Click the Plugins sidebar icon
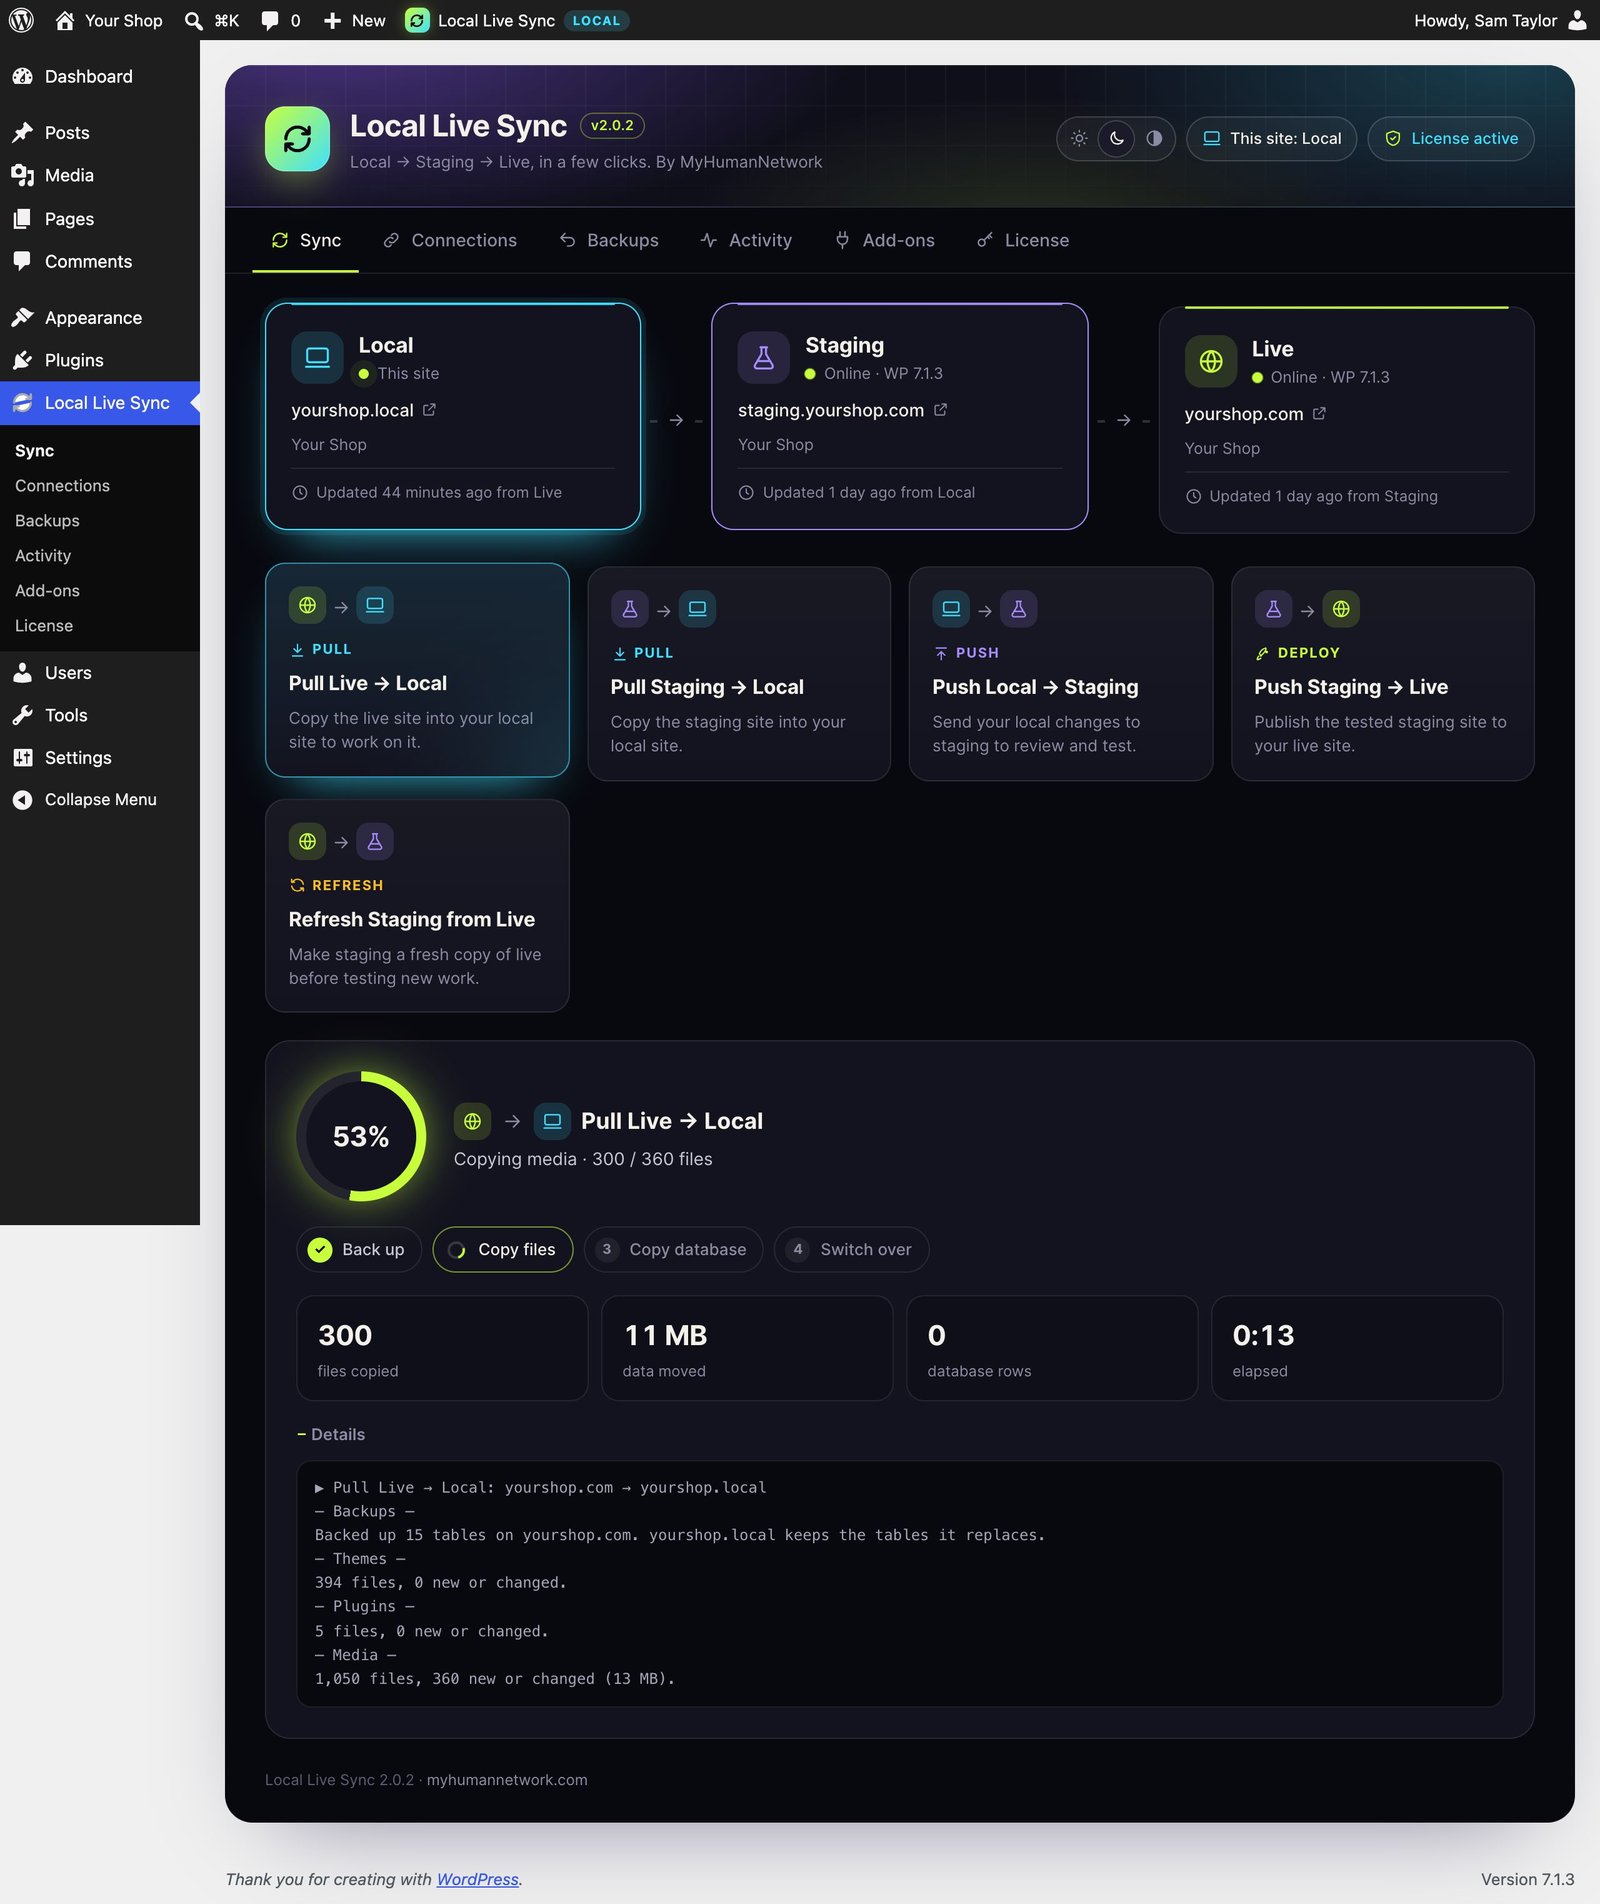The image size is (1600, 1904). pos(22,361)
